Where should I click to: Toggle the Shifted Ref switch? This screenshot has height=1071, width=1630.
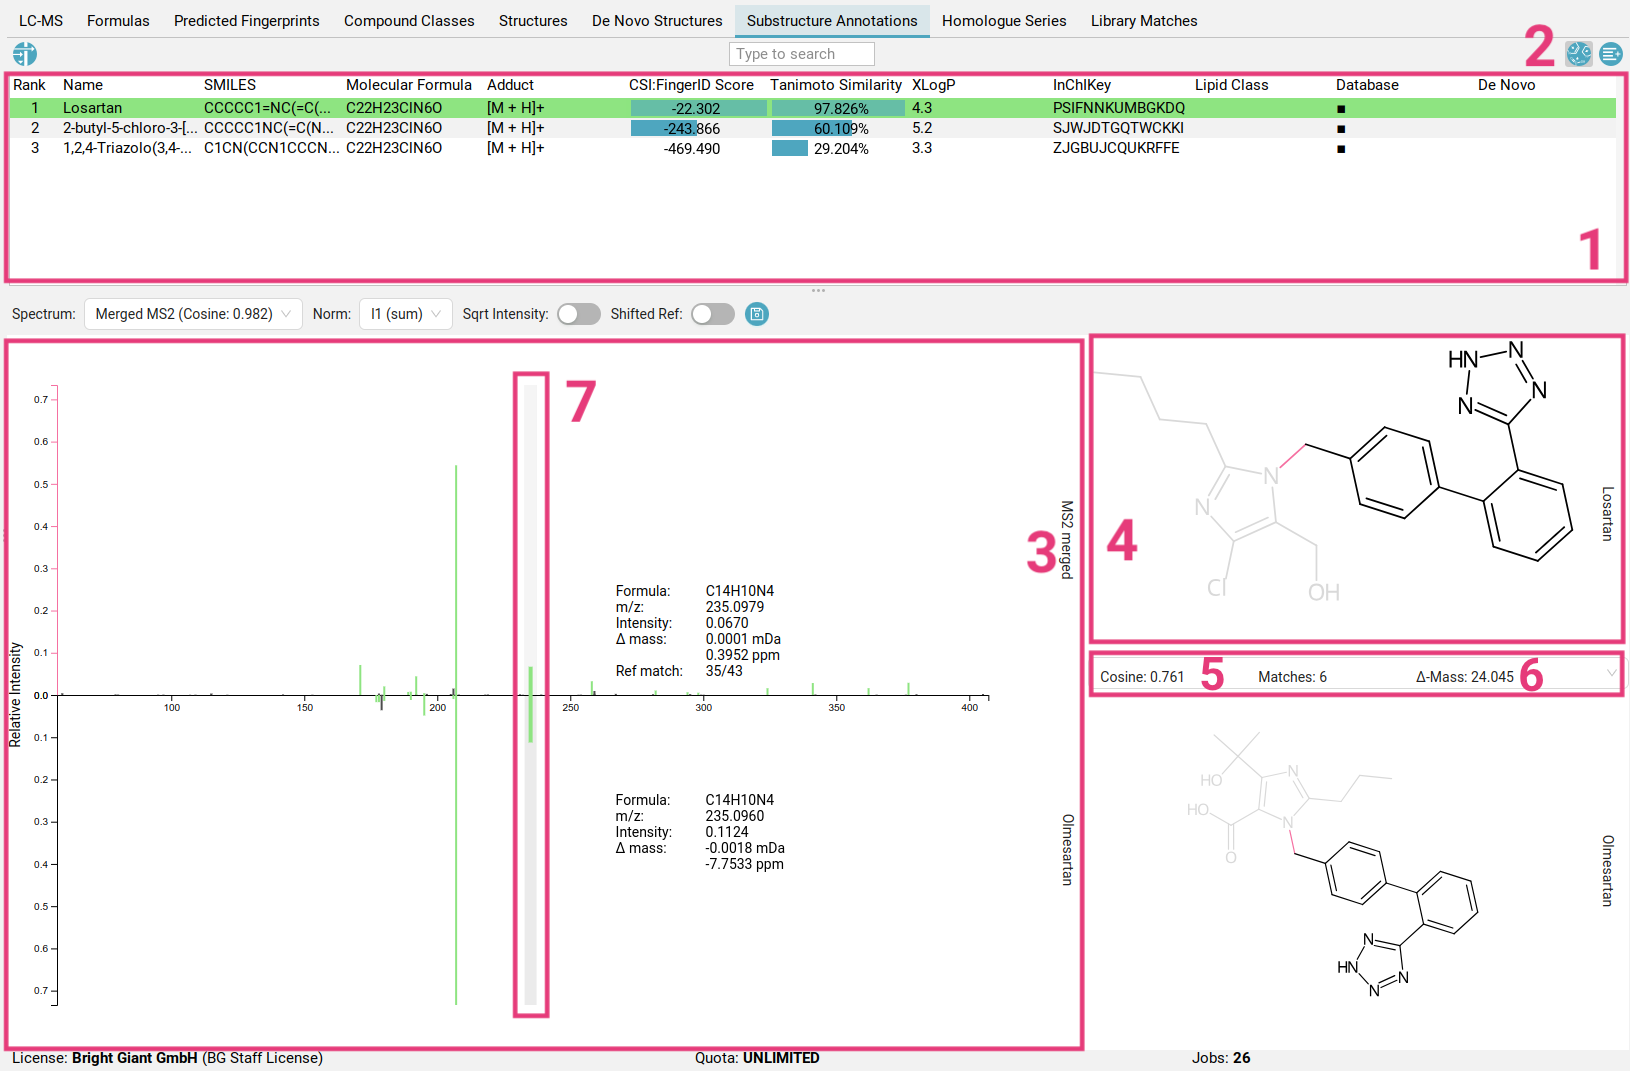(713, 314)
